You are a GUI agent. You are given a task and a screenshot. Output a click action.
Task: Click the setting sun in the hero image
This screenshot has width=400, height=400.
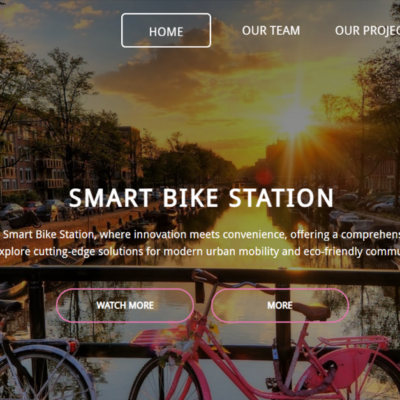295,121
